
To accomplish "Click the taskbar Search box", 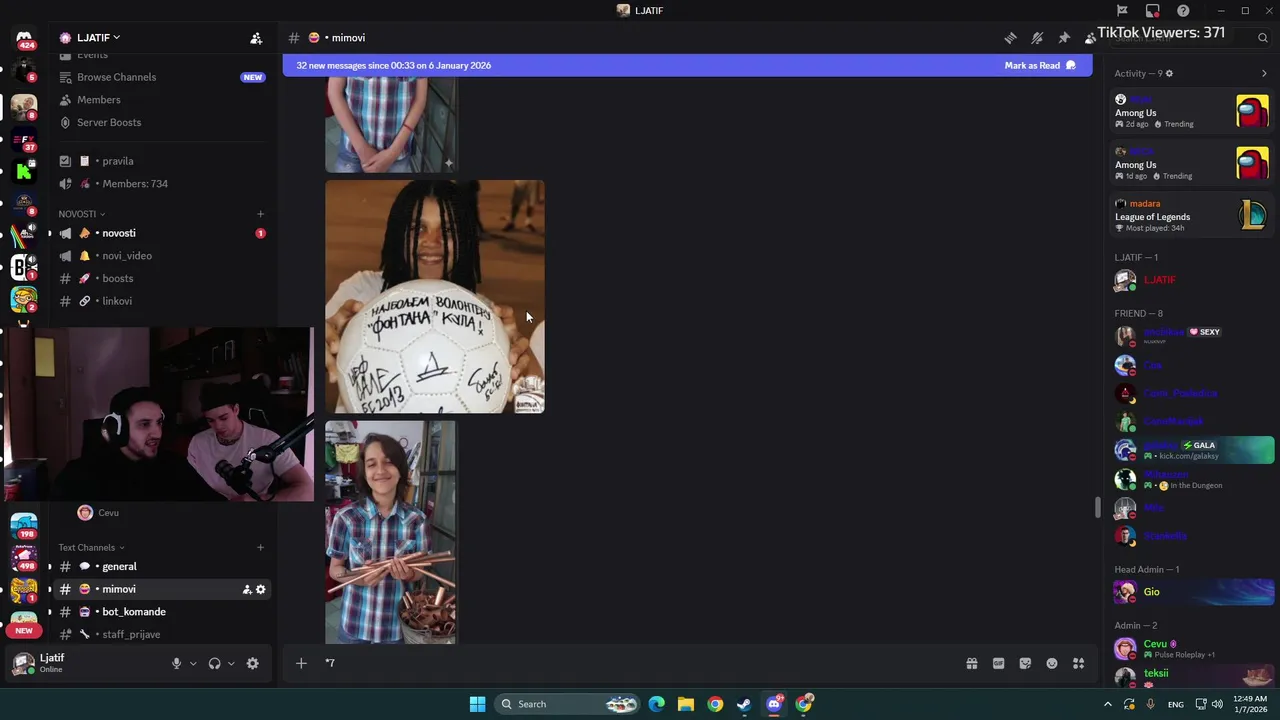I will point(565,704).
